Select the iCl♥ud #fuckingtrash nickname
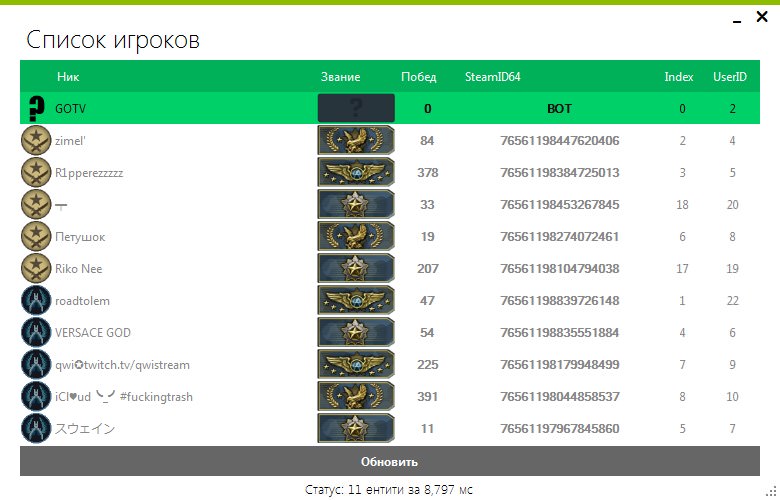The width and height of the screenshot is (780, 500). (124, 397)
